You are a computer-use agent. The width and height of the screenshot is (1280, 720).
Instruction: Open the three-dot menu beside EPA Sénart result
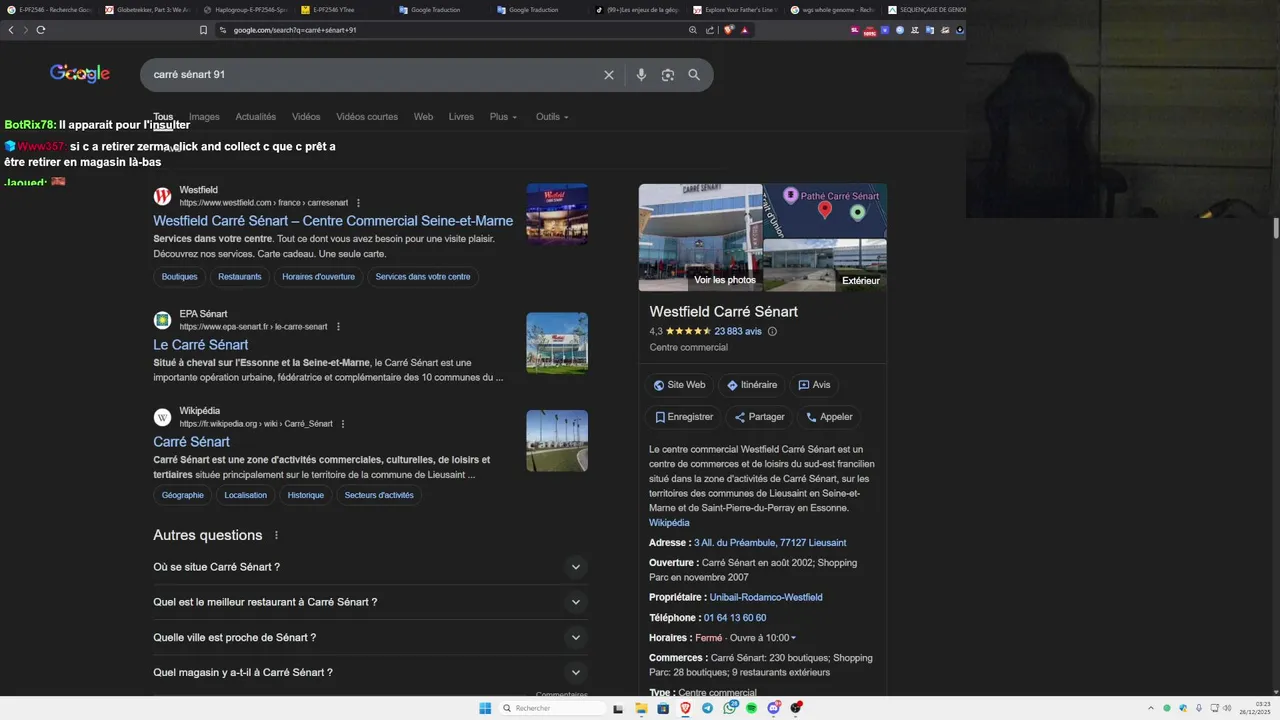(338, 327)
